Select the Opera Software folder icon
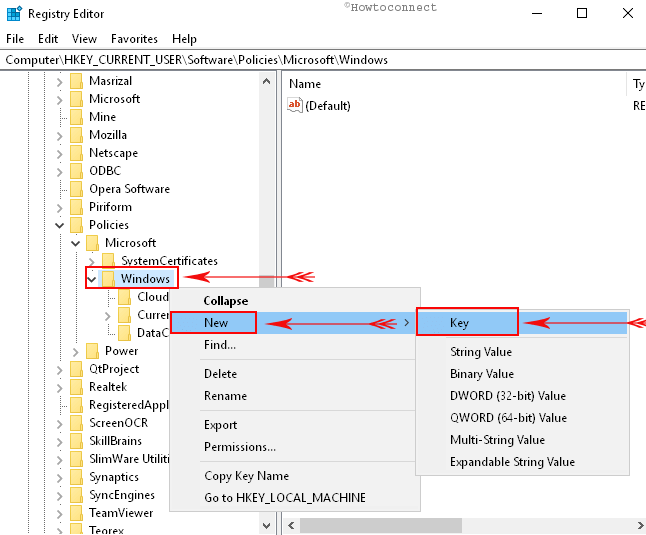The height and width of the screenshot is (535, 646). [77, 189]
